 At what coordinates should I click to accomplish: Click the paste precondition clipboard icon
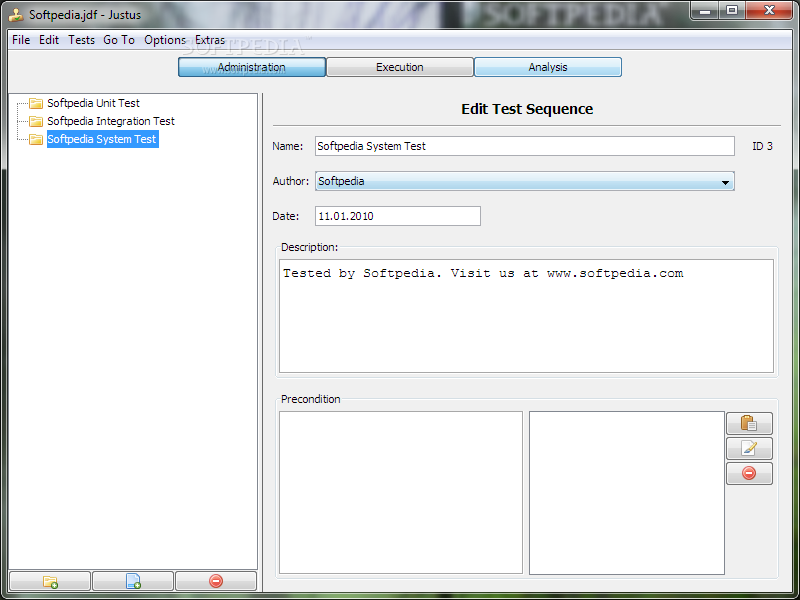pyautogui.click(x=749, y=423)
